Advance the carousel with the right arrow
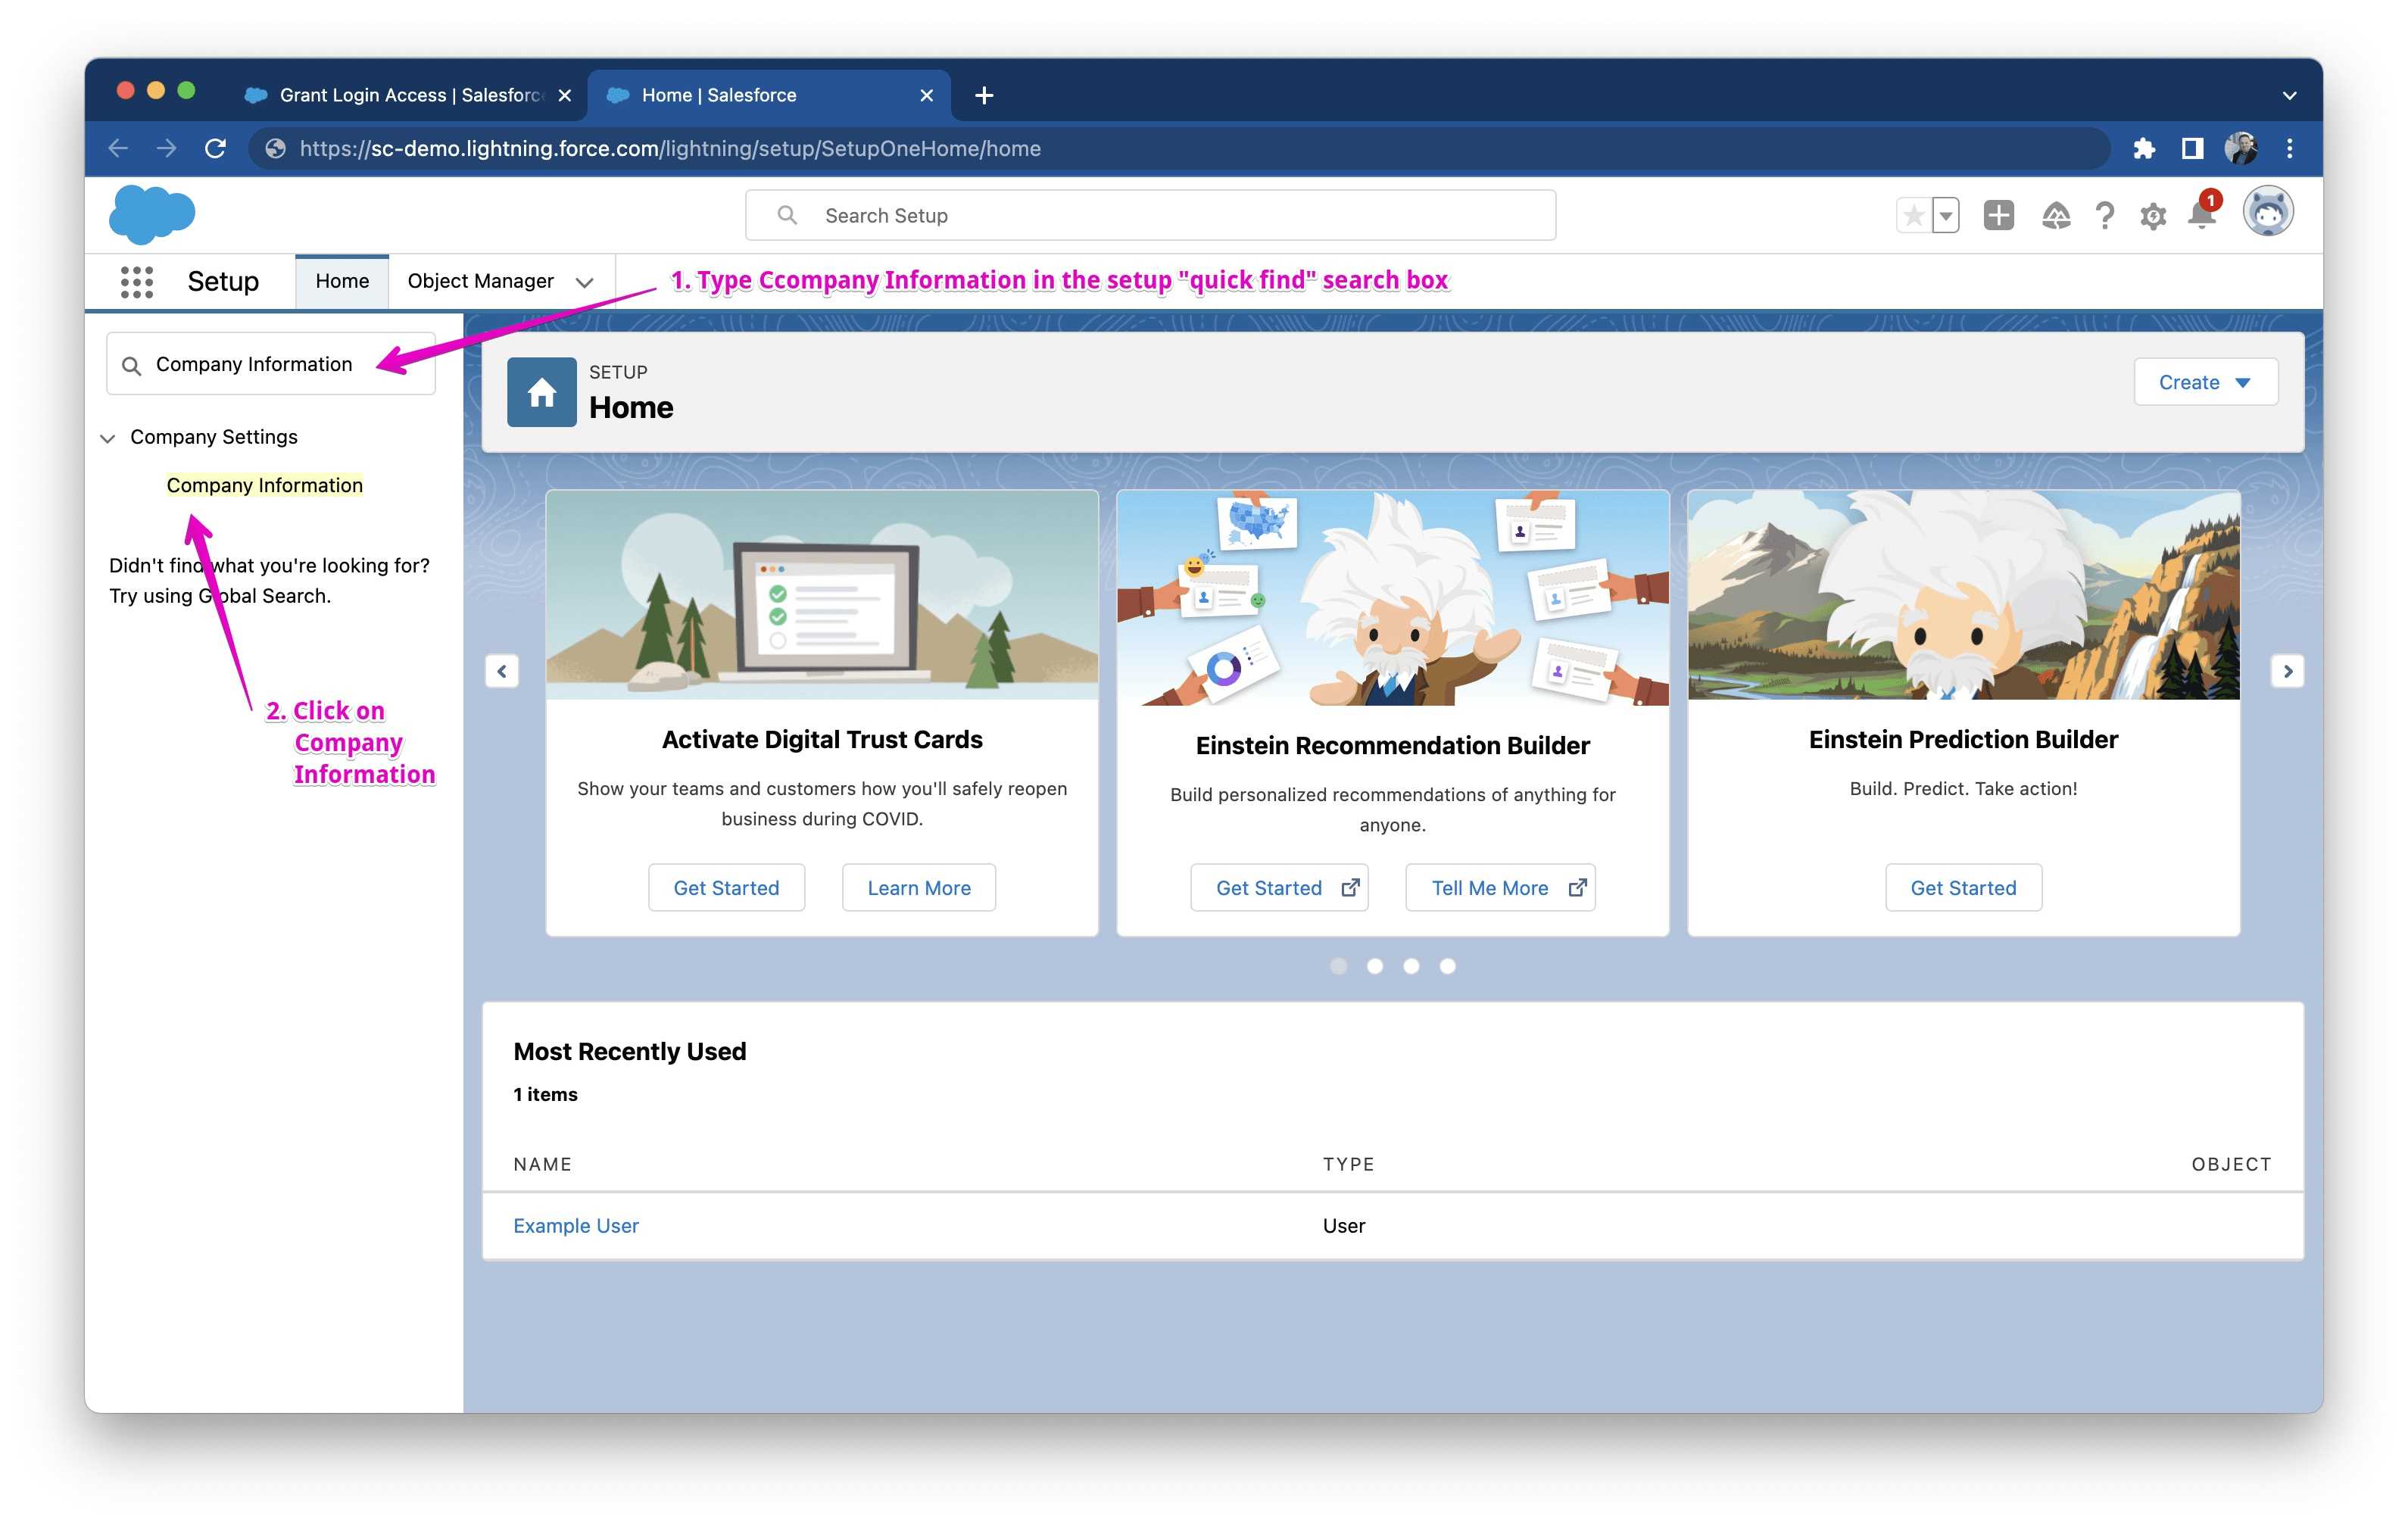This screenshot has height=1525, width=2408. click(2287, 670)
